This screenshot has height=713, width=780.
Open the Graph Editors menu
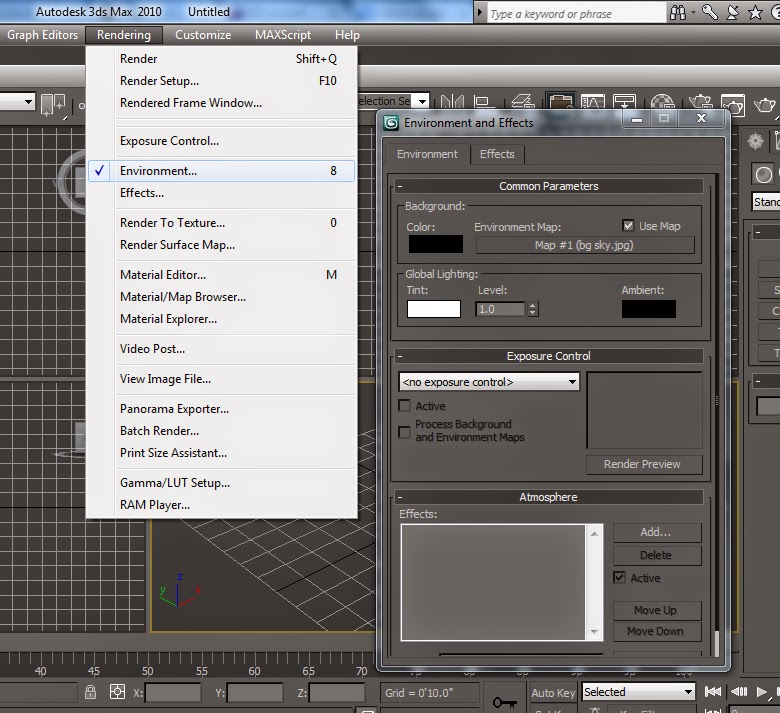(42, 35)
